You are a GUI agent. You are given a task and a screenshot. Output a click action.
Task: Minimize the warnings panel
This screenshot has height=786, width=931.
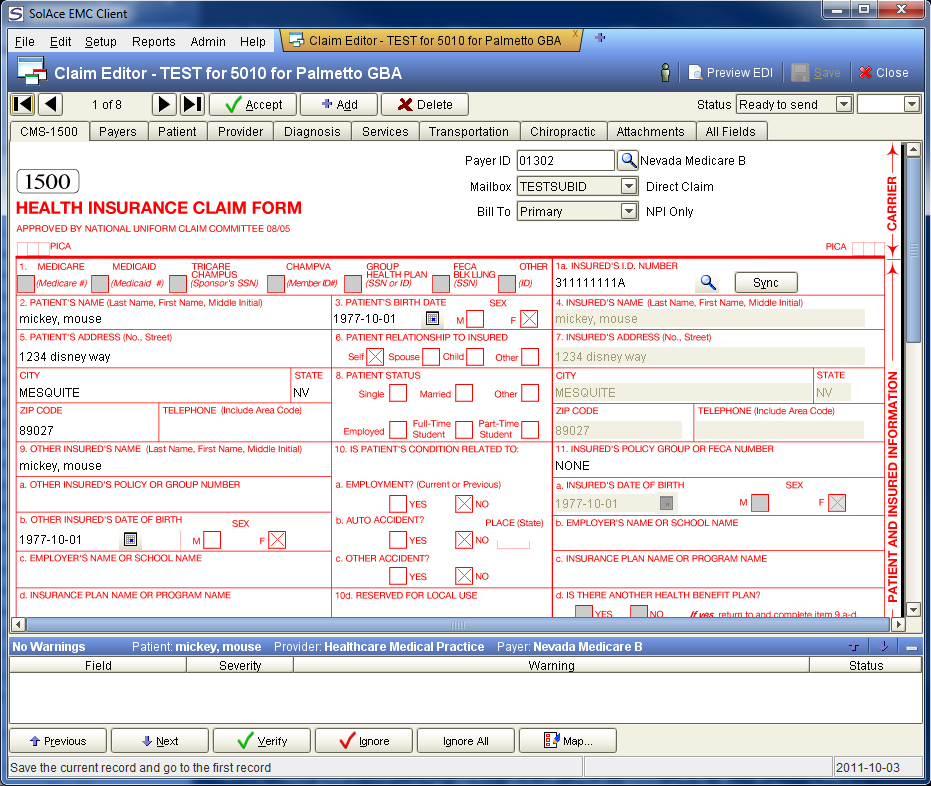point(911,647)
